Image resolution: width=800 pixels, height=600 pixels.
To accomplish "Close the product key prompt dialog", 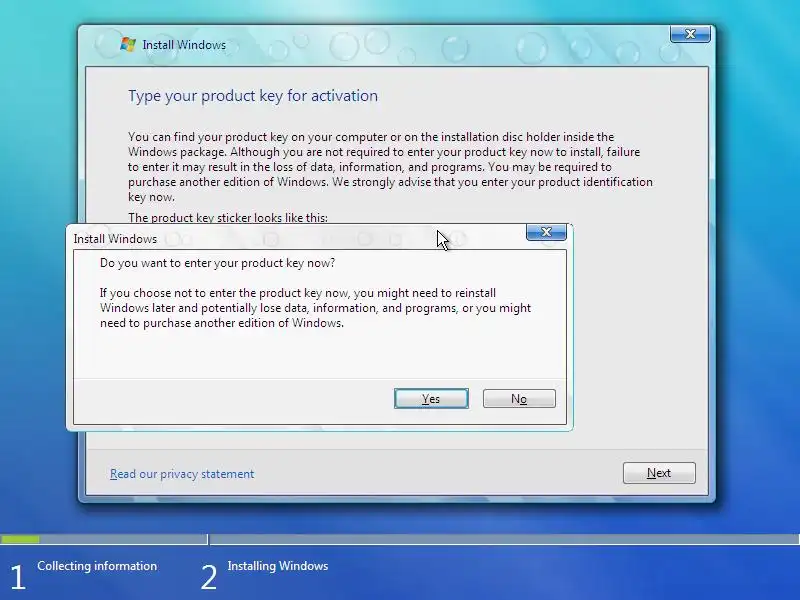I will tap(546, 232).
